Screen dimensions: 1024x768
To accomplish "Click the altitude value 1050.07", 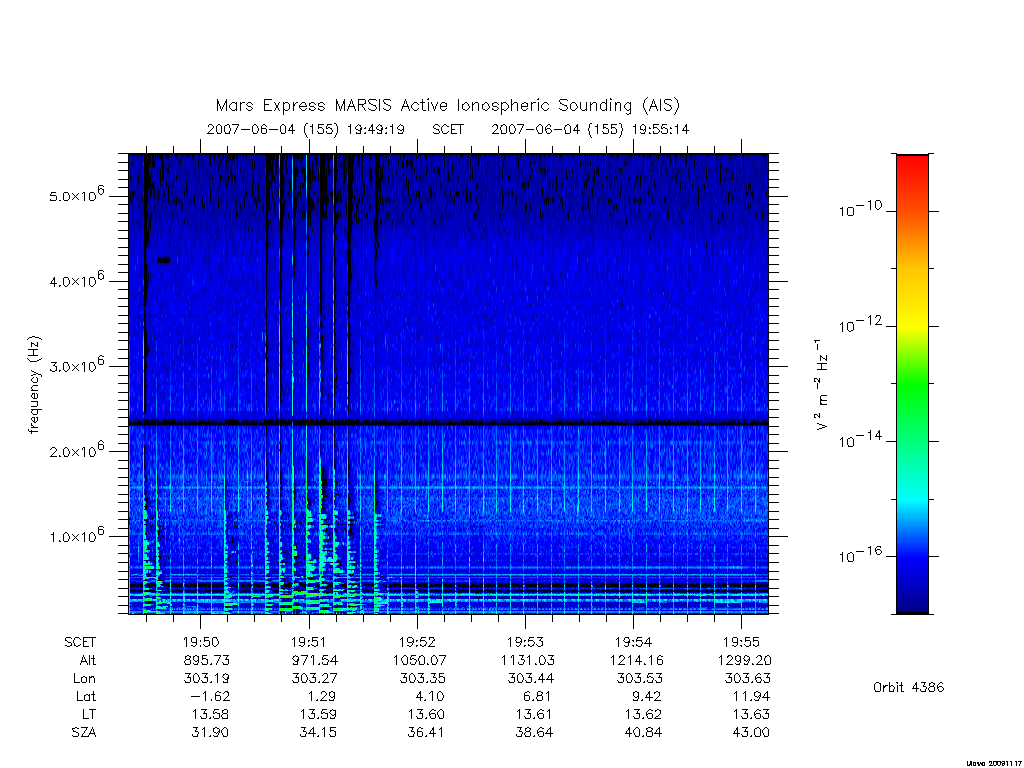I will 419,660.
